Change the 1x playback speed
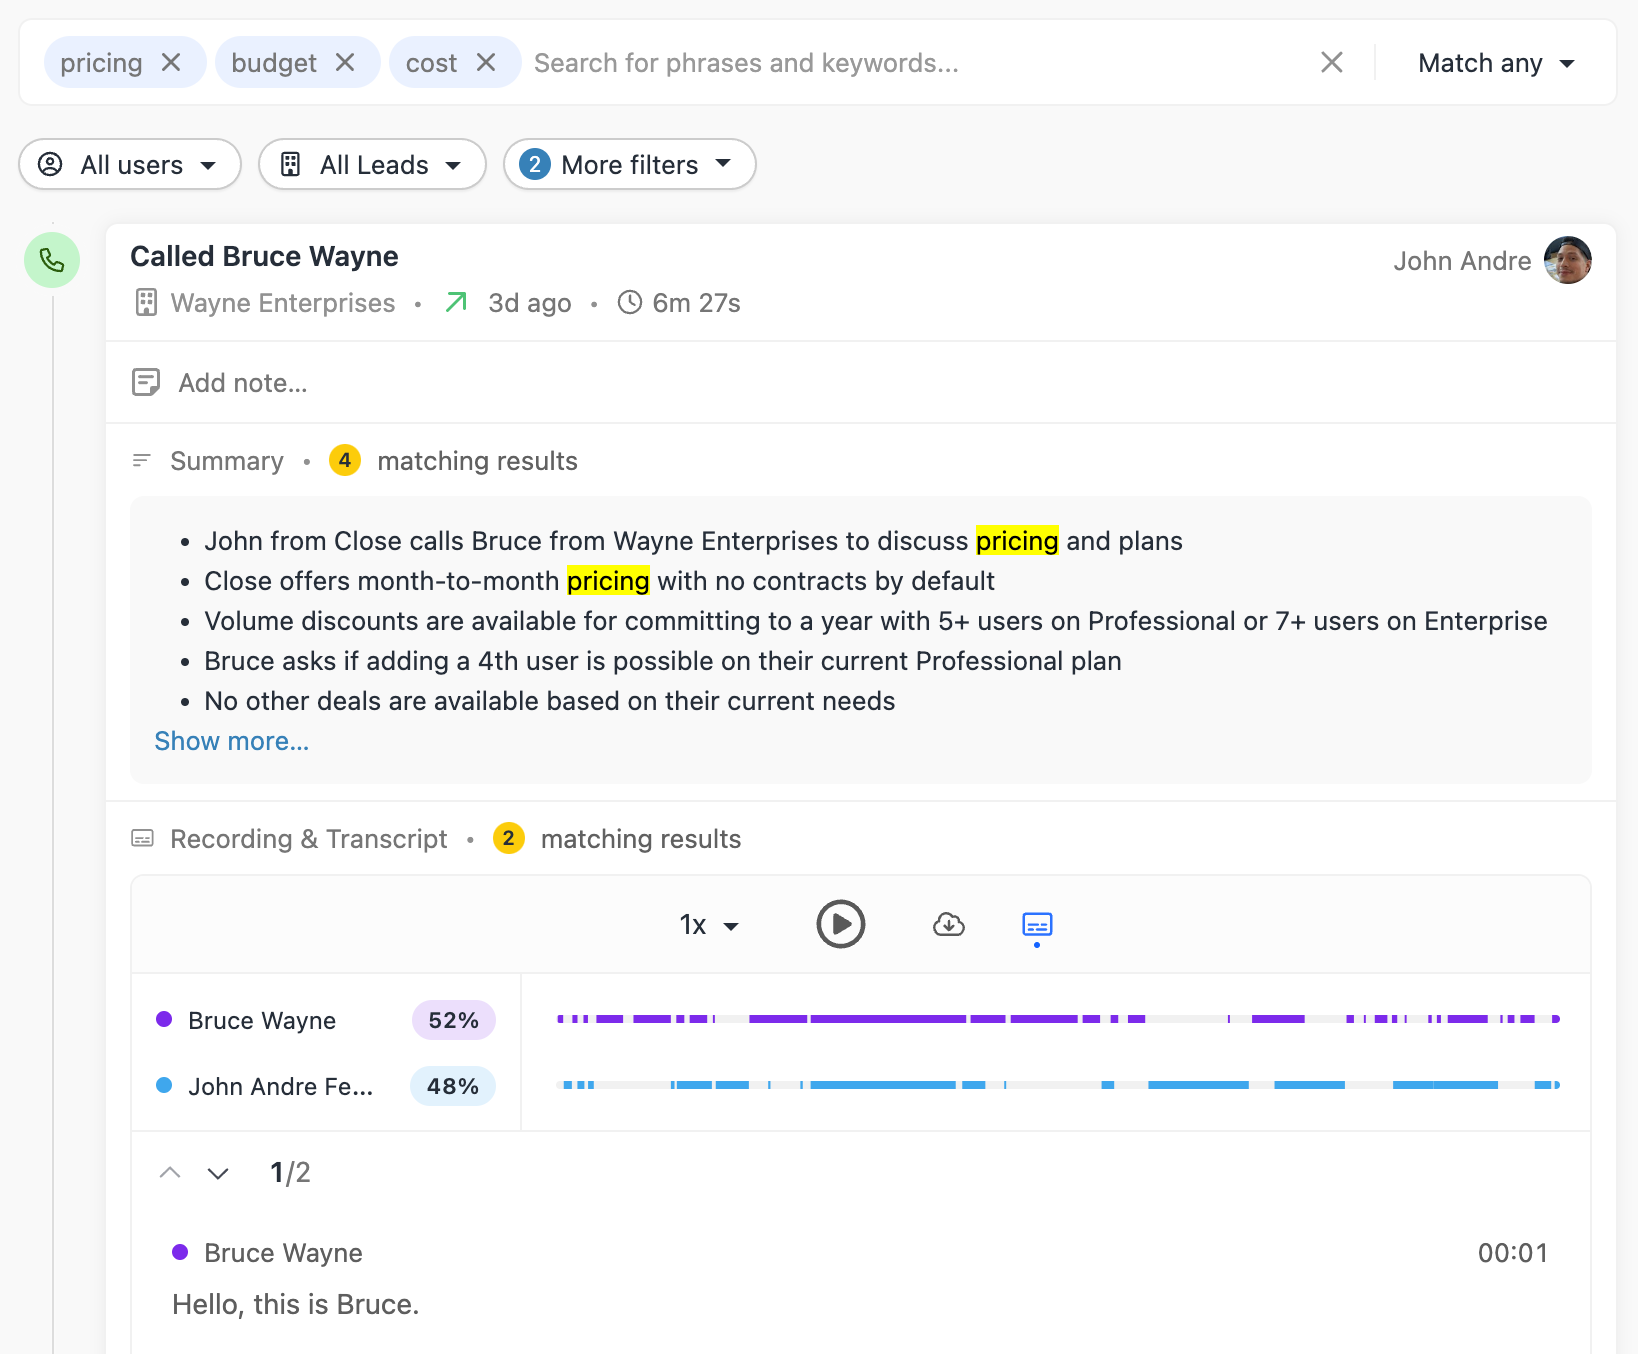 tap(708, 925)
